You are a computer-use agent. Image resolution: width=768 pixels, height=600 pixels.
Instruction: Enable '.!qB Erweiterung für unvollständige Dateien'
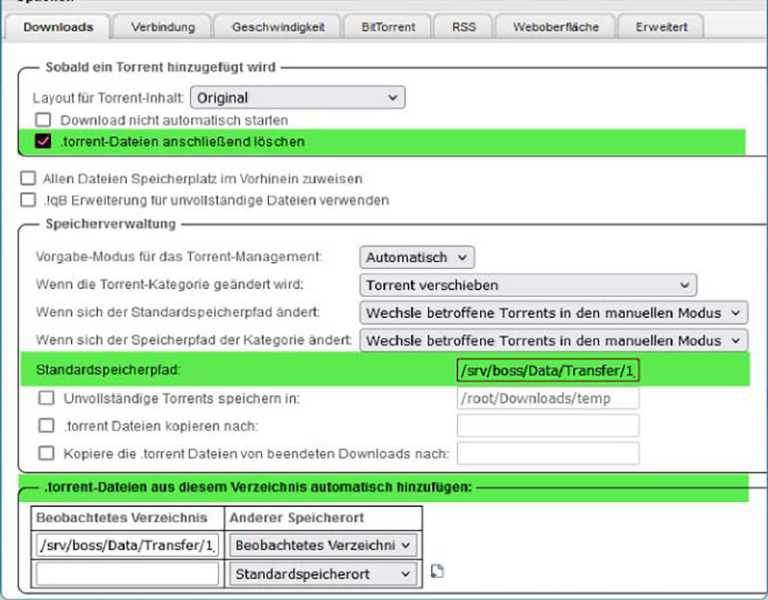point(28,200)
